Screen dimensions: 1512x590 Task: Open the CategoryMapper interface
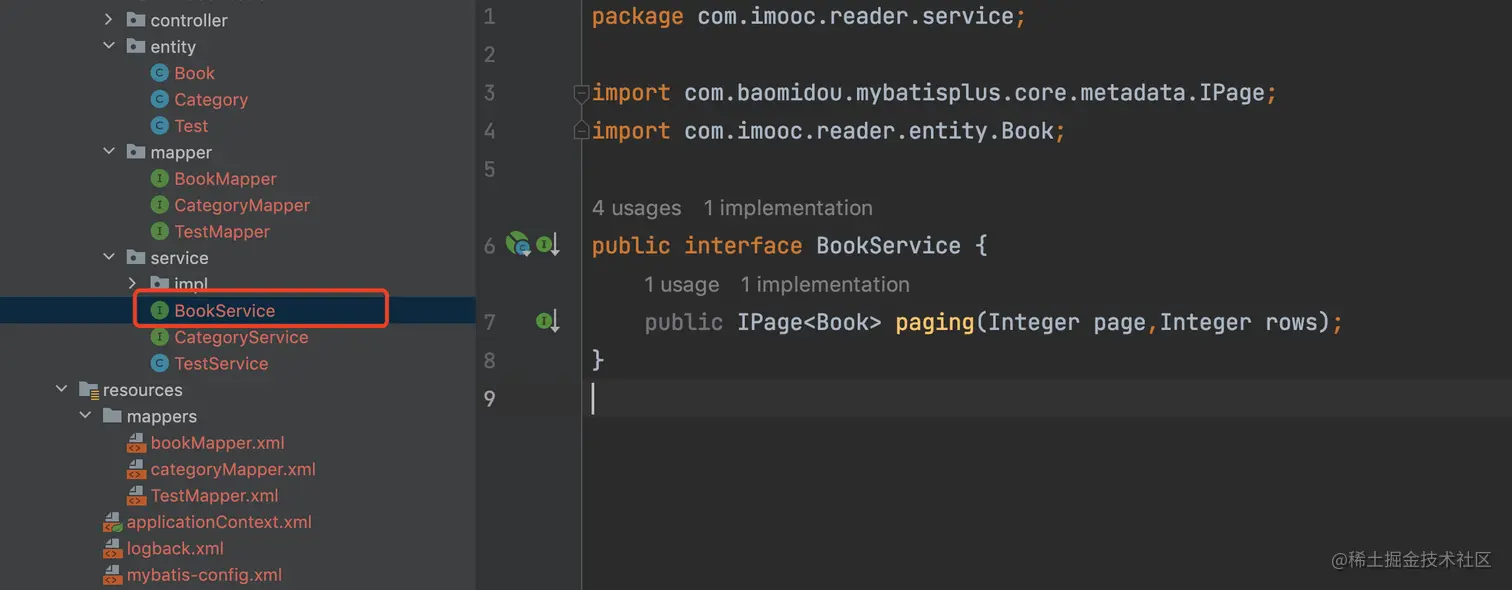tap(242, 205)
